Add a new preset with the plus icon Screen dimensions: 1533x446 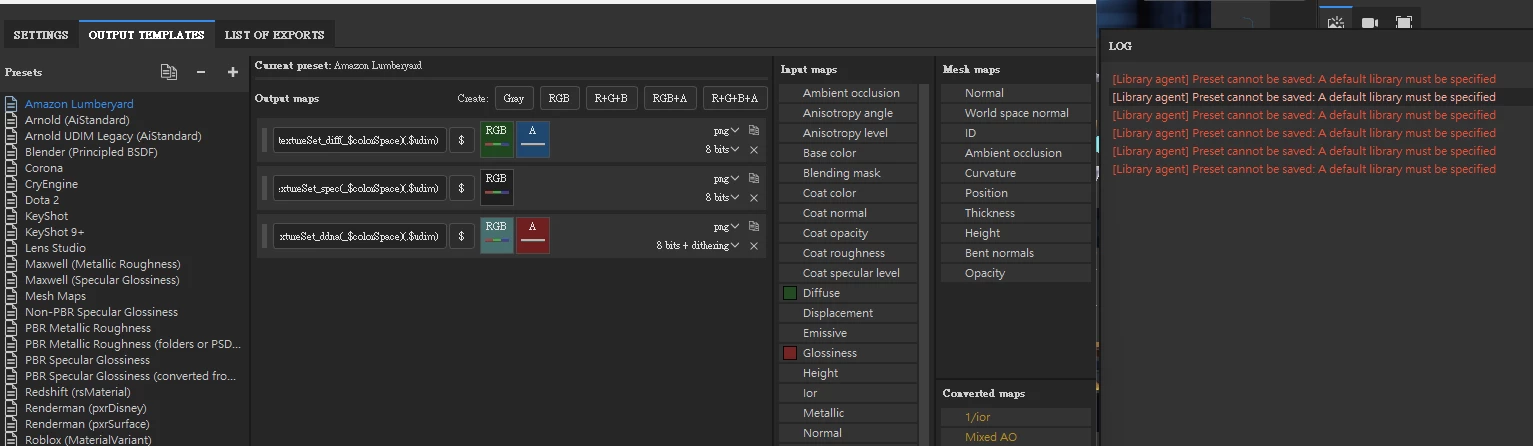coord(233,72)
